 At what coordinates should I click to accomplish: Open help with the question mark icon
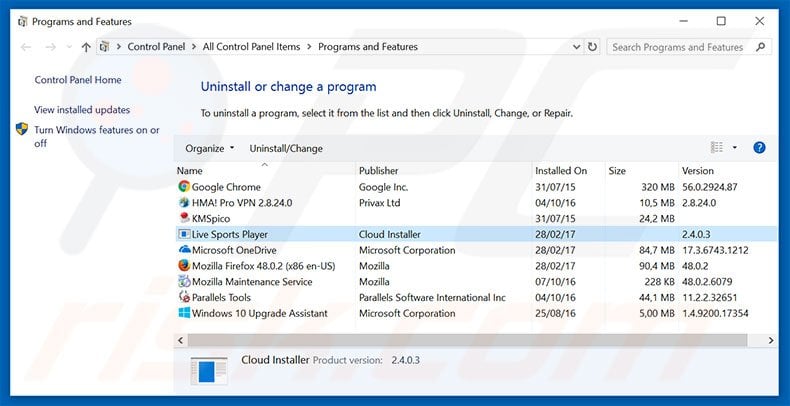tap(759, 148)
